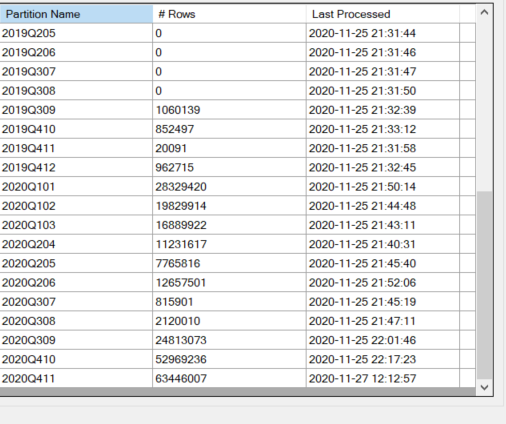Select partition row 2020Q204

pos(238,244)
